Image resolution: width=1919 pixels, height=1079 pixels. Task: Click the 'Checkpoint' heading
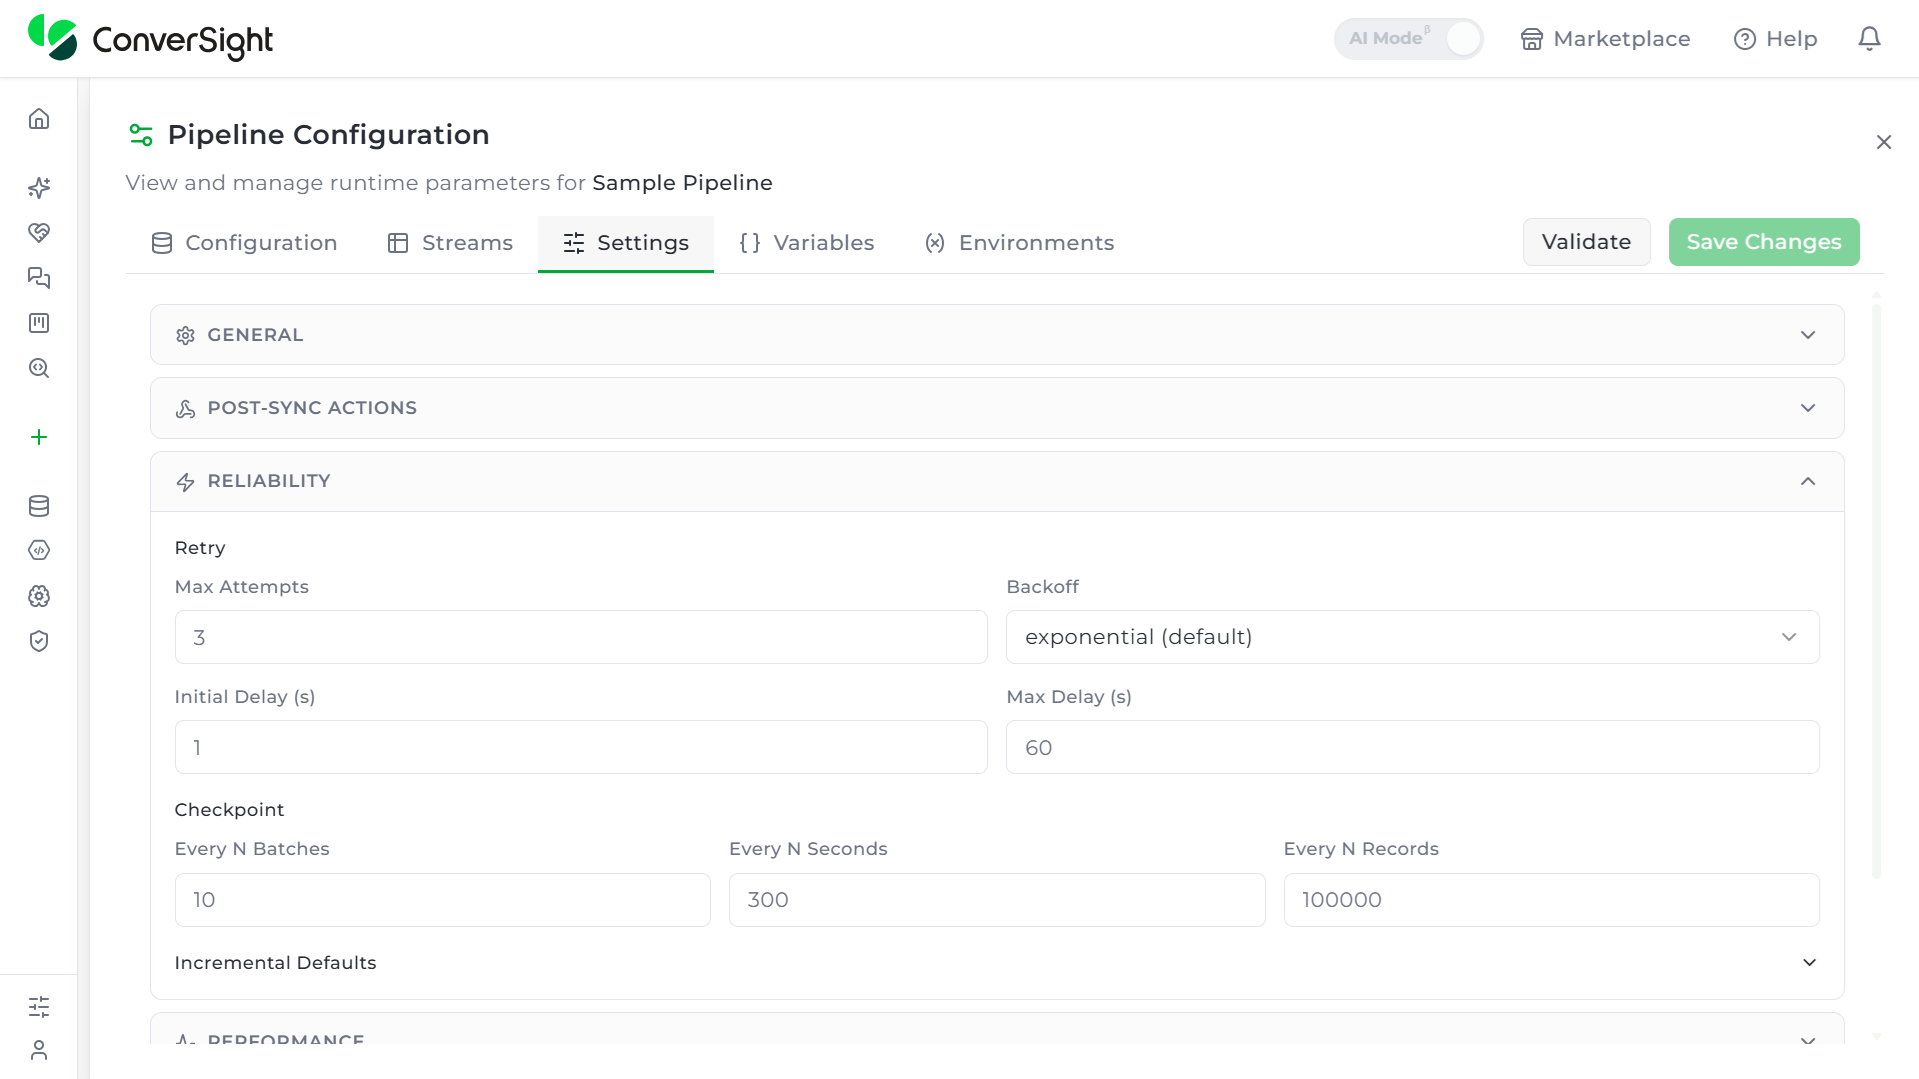(229, 810)
